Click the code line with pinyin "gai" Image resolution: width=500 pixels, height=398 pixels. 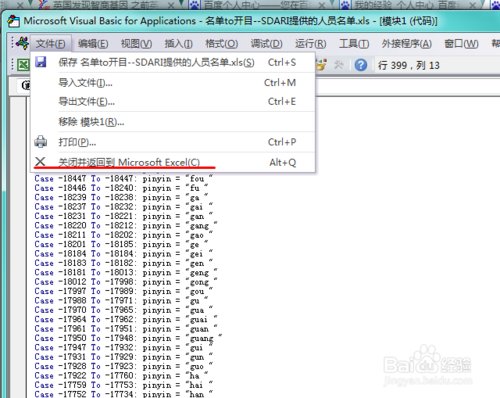tap(124, 207)
